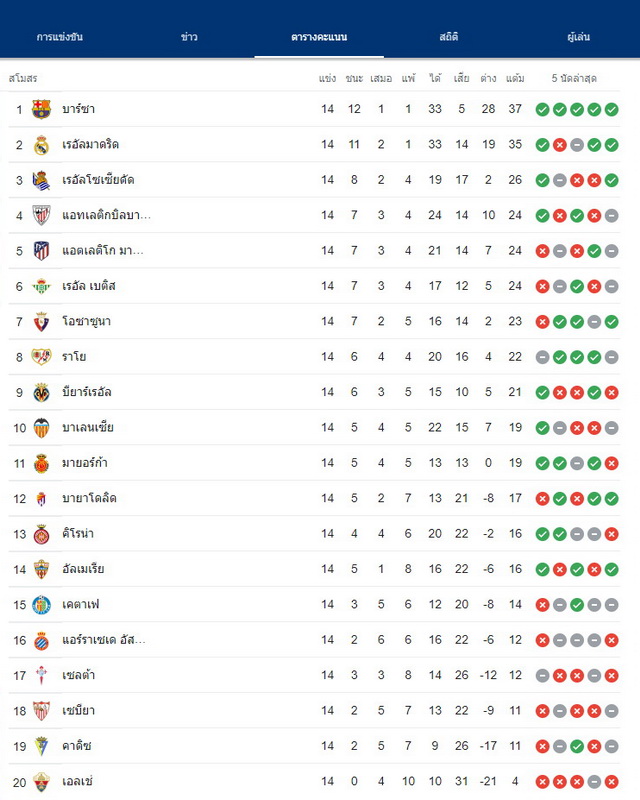Open the เรอัลมาดริด team link
640x800 pixels.
(x=90, y=144)
